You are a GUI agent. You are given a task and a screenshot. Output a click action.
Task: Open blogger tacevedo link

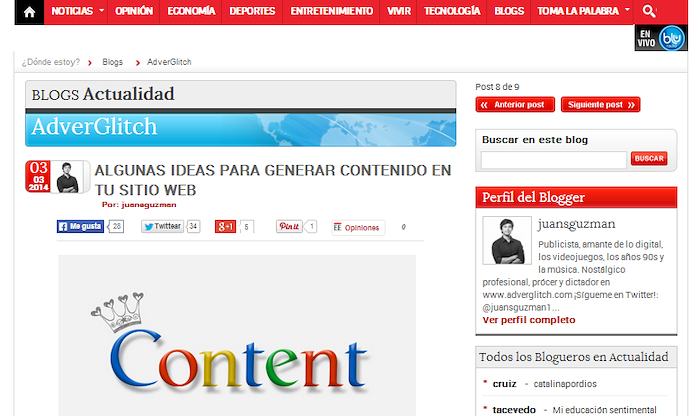click(x=514, y=410)
